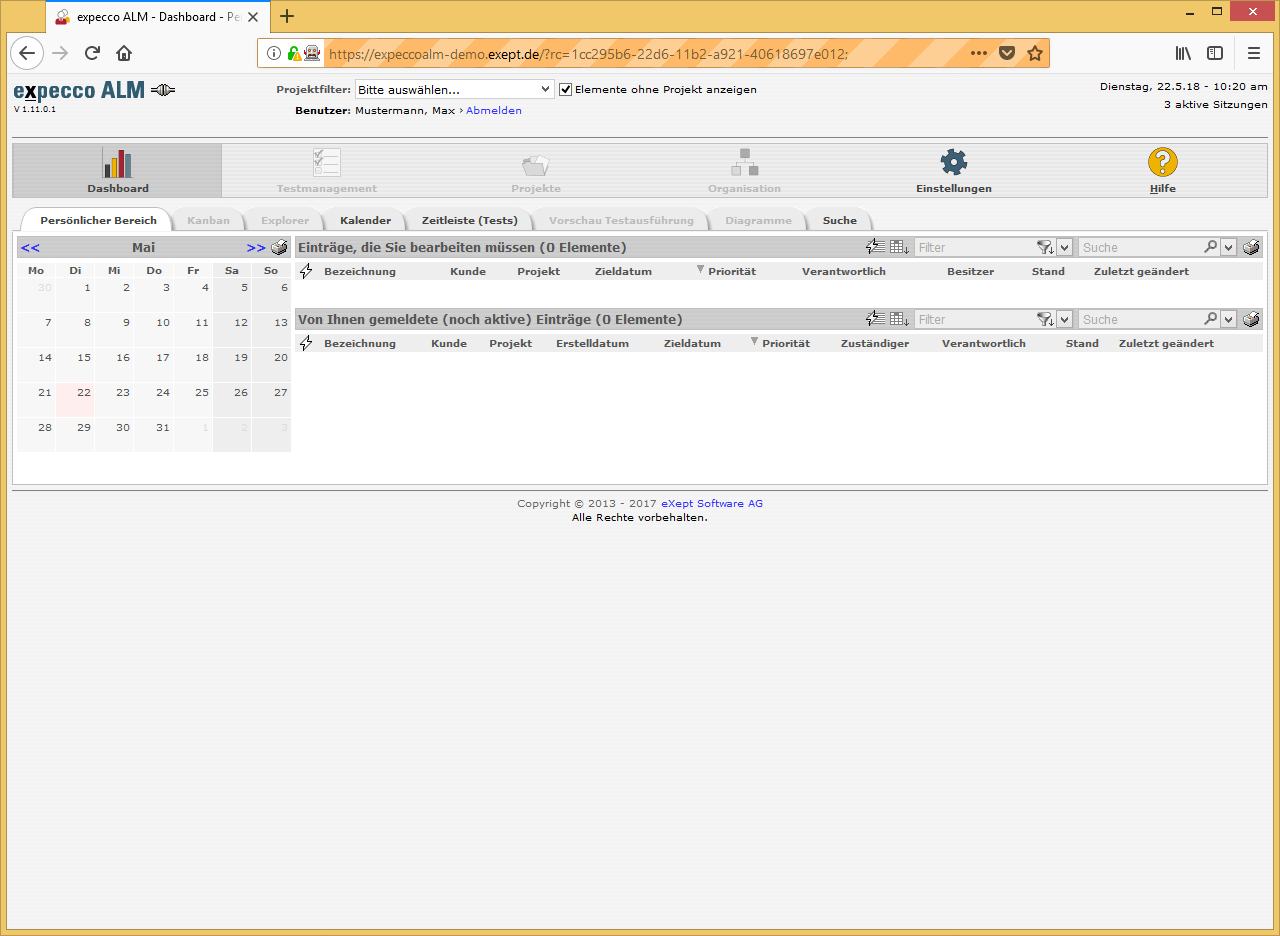
Task: Open the Projektfilter dropdown
Action: click(x=454, y=89)
